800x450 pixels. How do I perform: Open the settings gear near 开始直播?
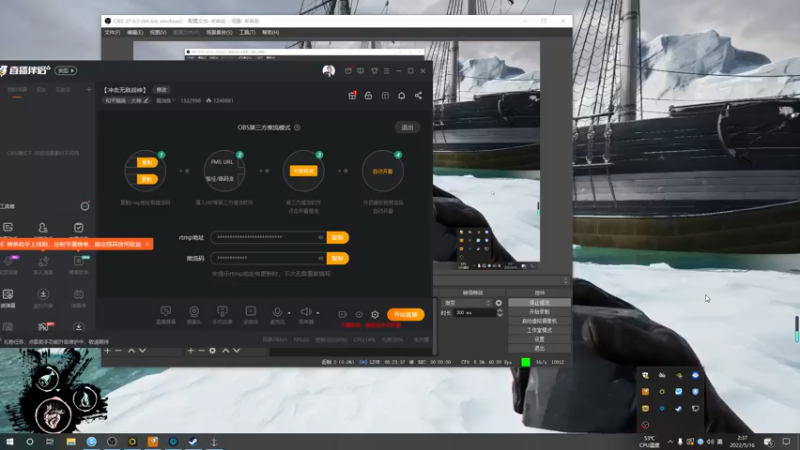(375, 315)
